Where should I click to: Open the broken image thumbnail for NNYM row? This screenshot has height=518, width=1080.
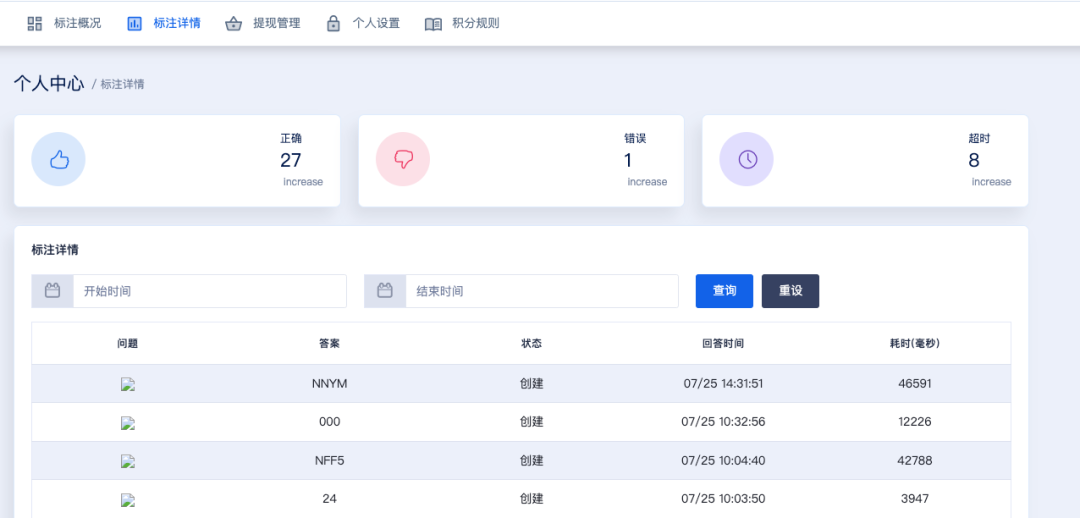coord(127,384)
